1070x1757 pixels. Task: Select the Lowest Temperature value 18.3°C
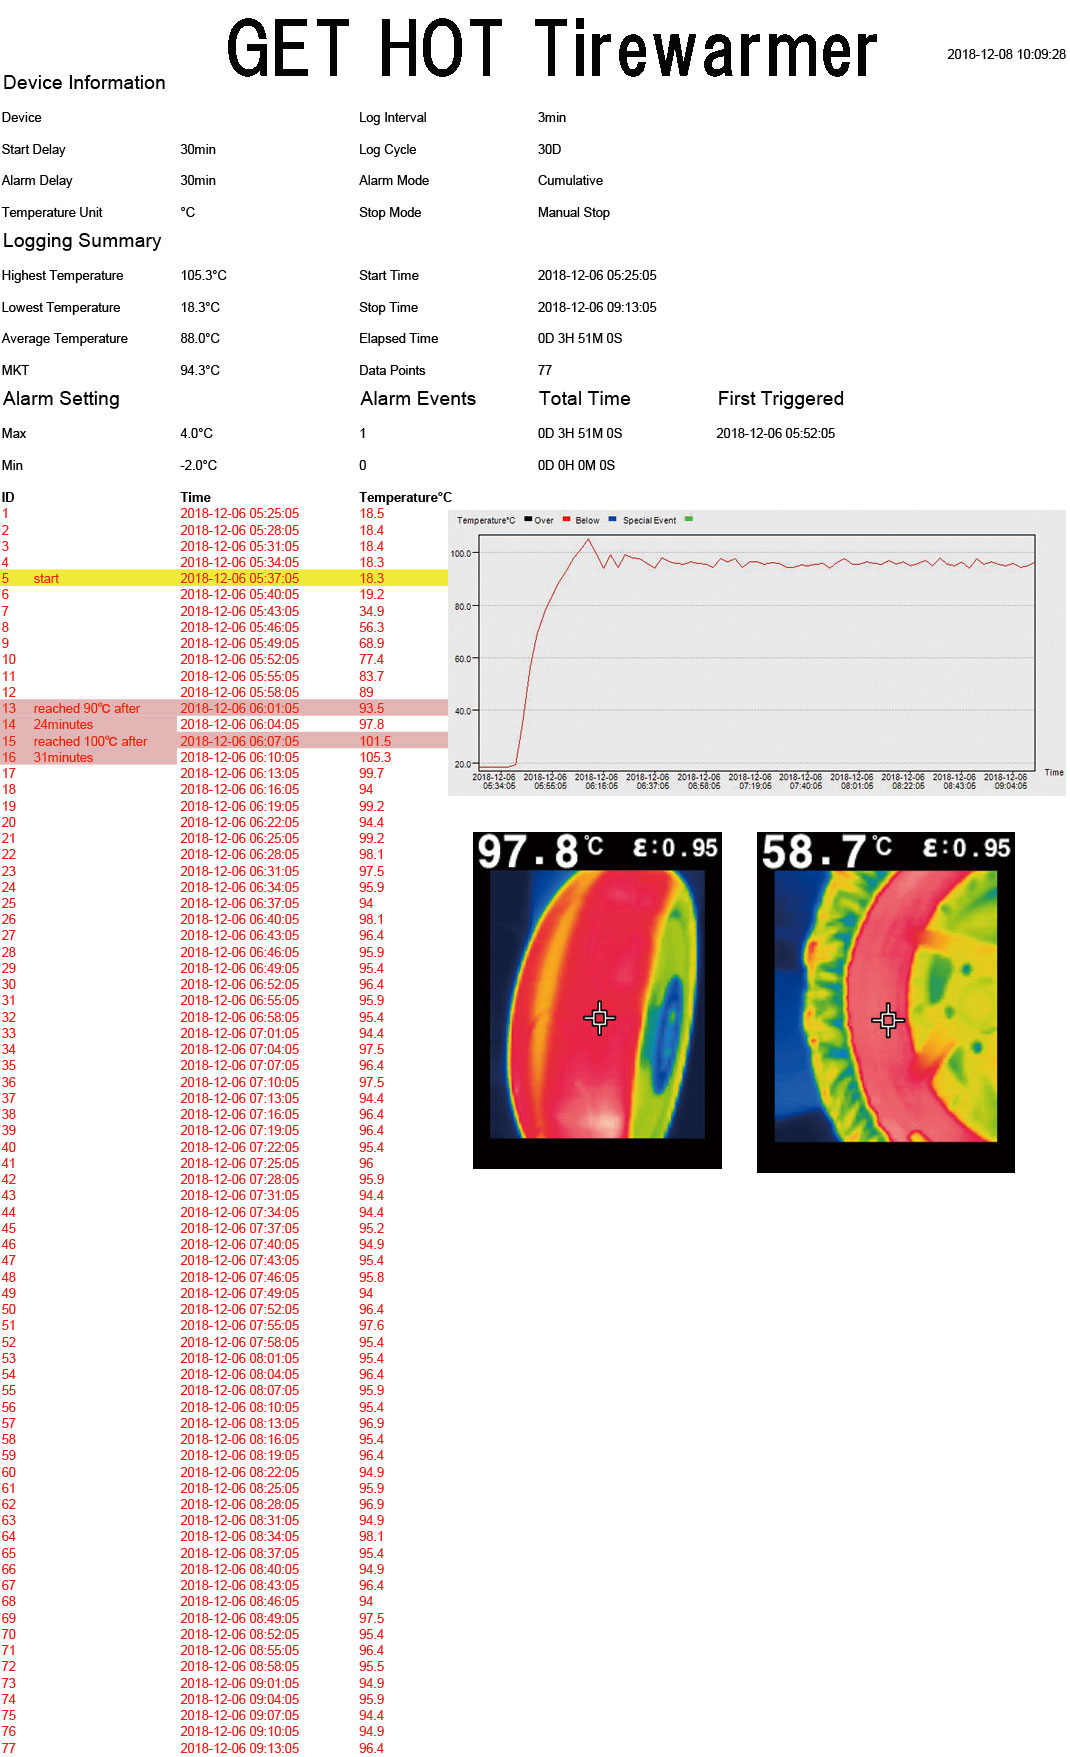click(200, 308)
